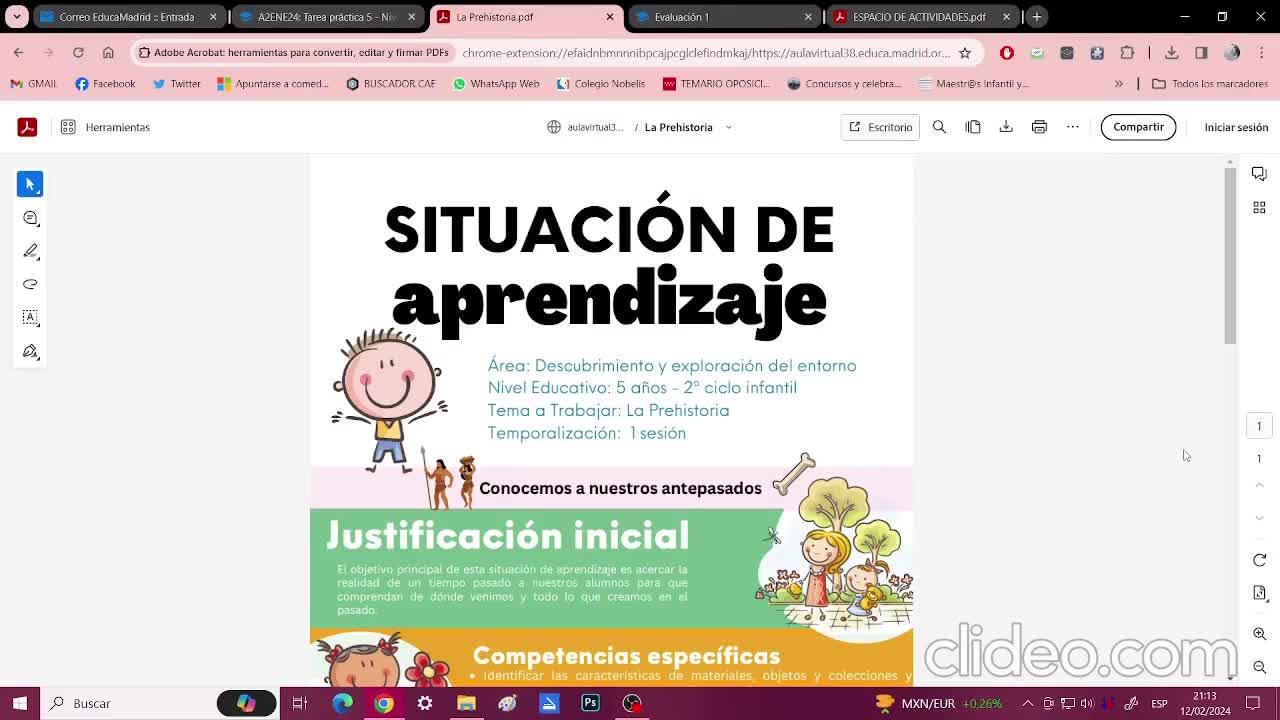Open the taskbar clock and date
Viewport: 1280px width, 720px height.
[1205, 703]
